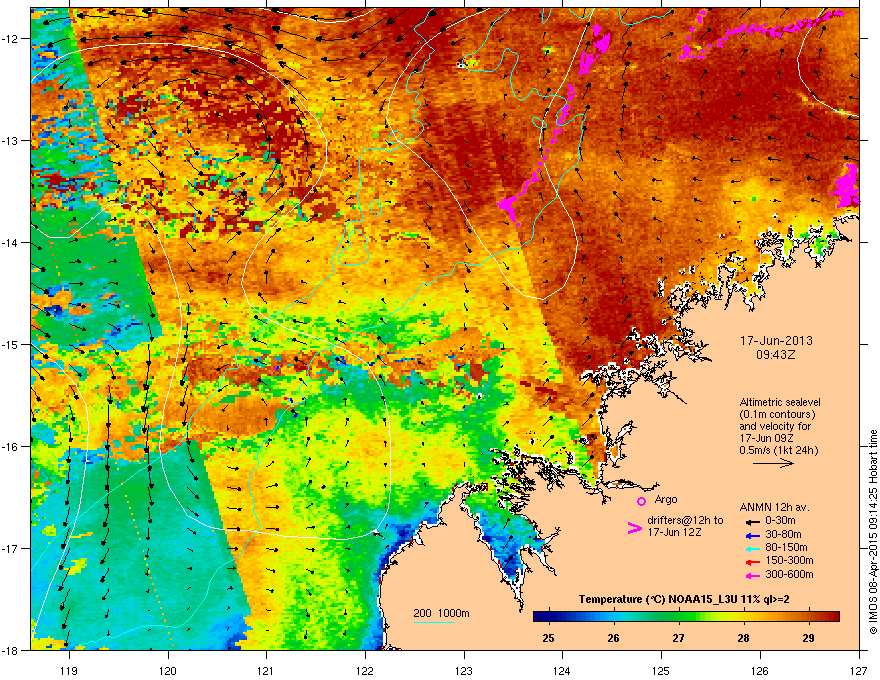Click the 'drifters@12h to' legend label

point(685,520)
